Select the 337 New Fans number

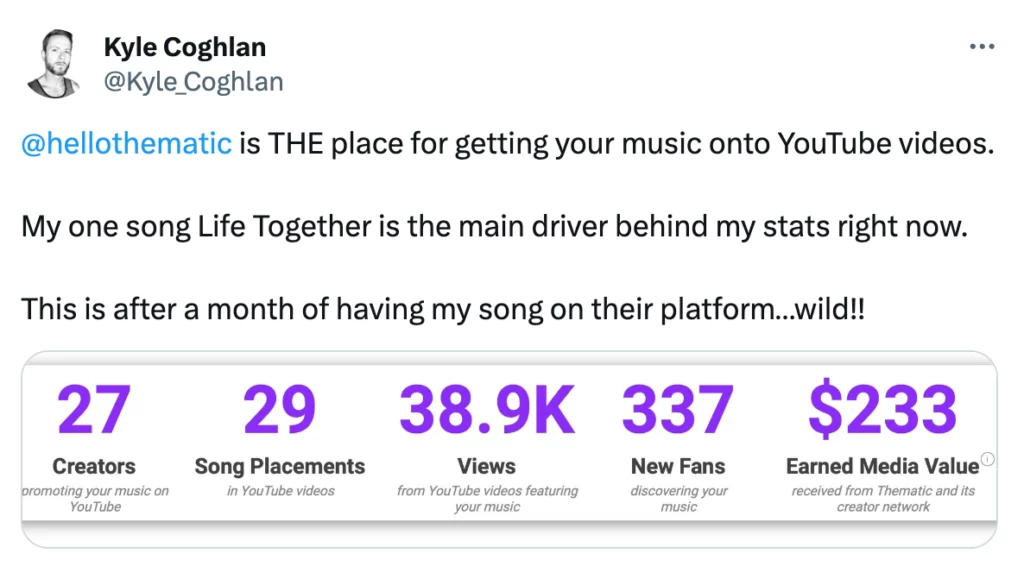(678, 410)
